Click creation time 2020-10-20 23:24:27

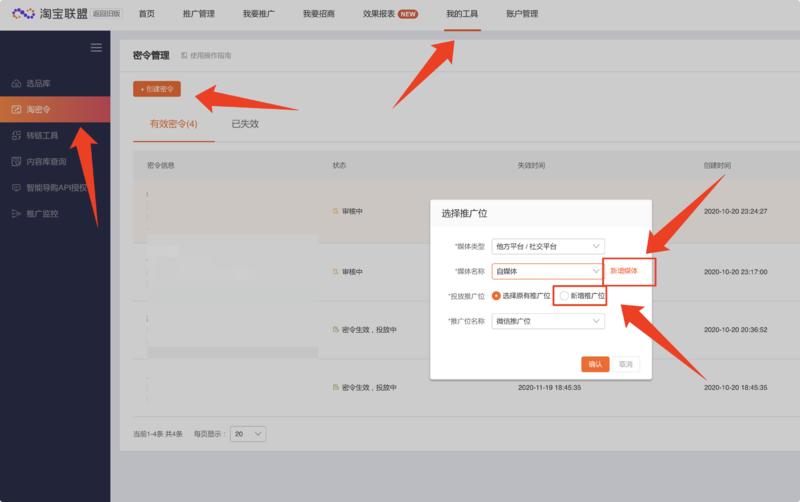coord(736,211)
